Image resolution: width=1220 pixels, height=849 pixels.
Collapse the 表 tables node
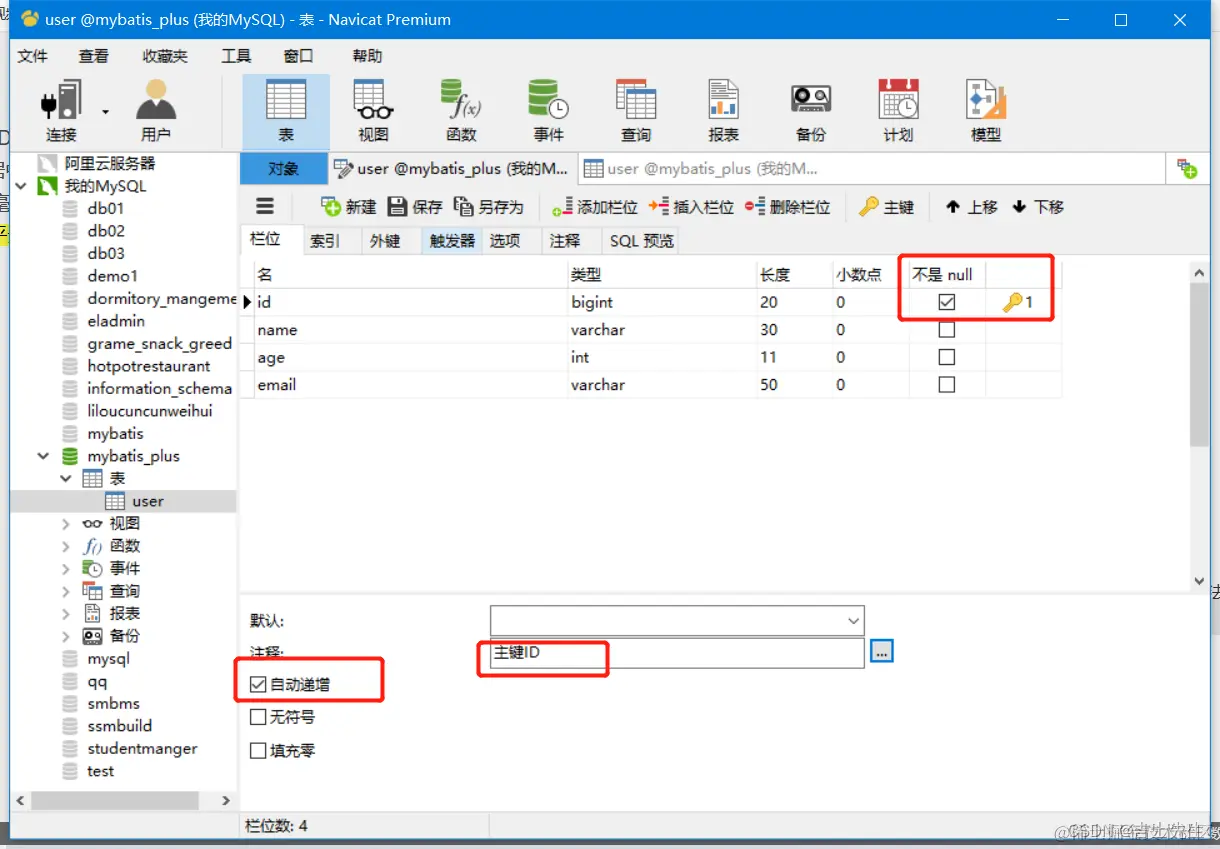click(66, 478)
